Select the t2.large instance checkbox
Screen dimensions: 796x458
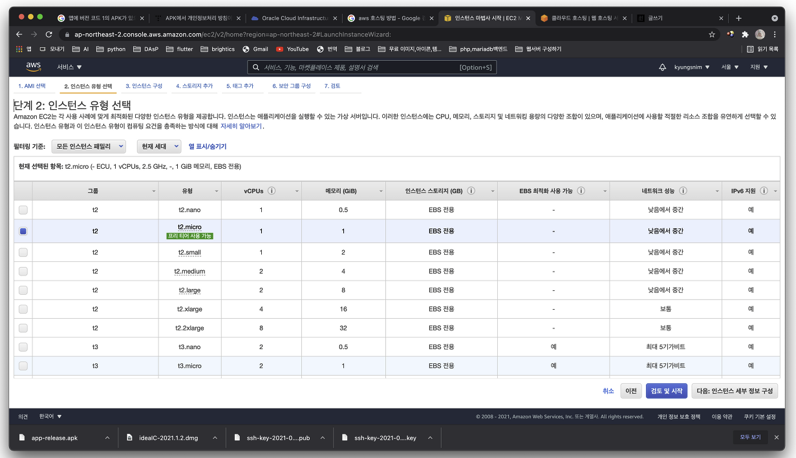23,290
